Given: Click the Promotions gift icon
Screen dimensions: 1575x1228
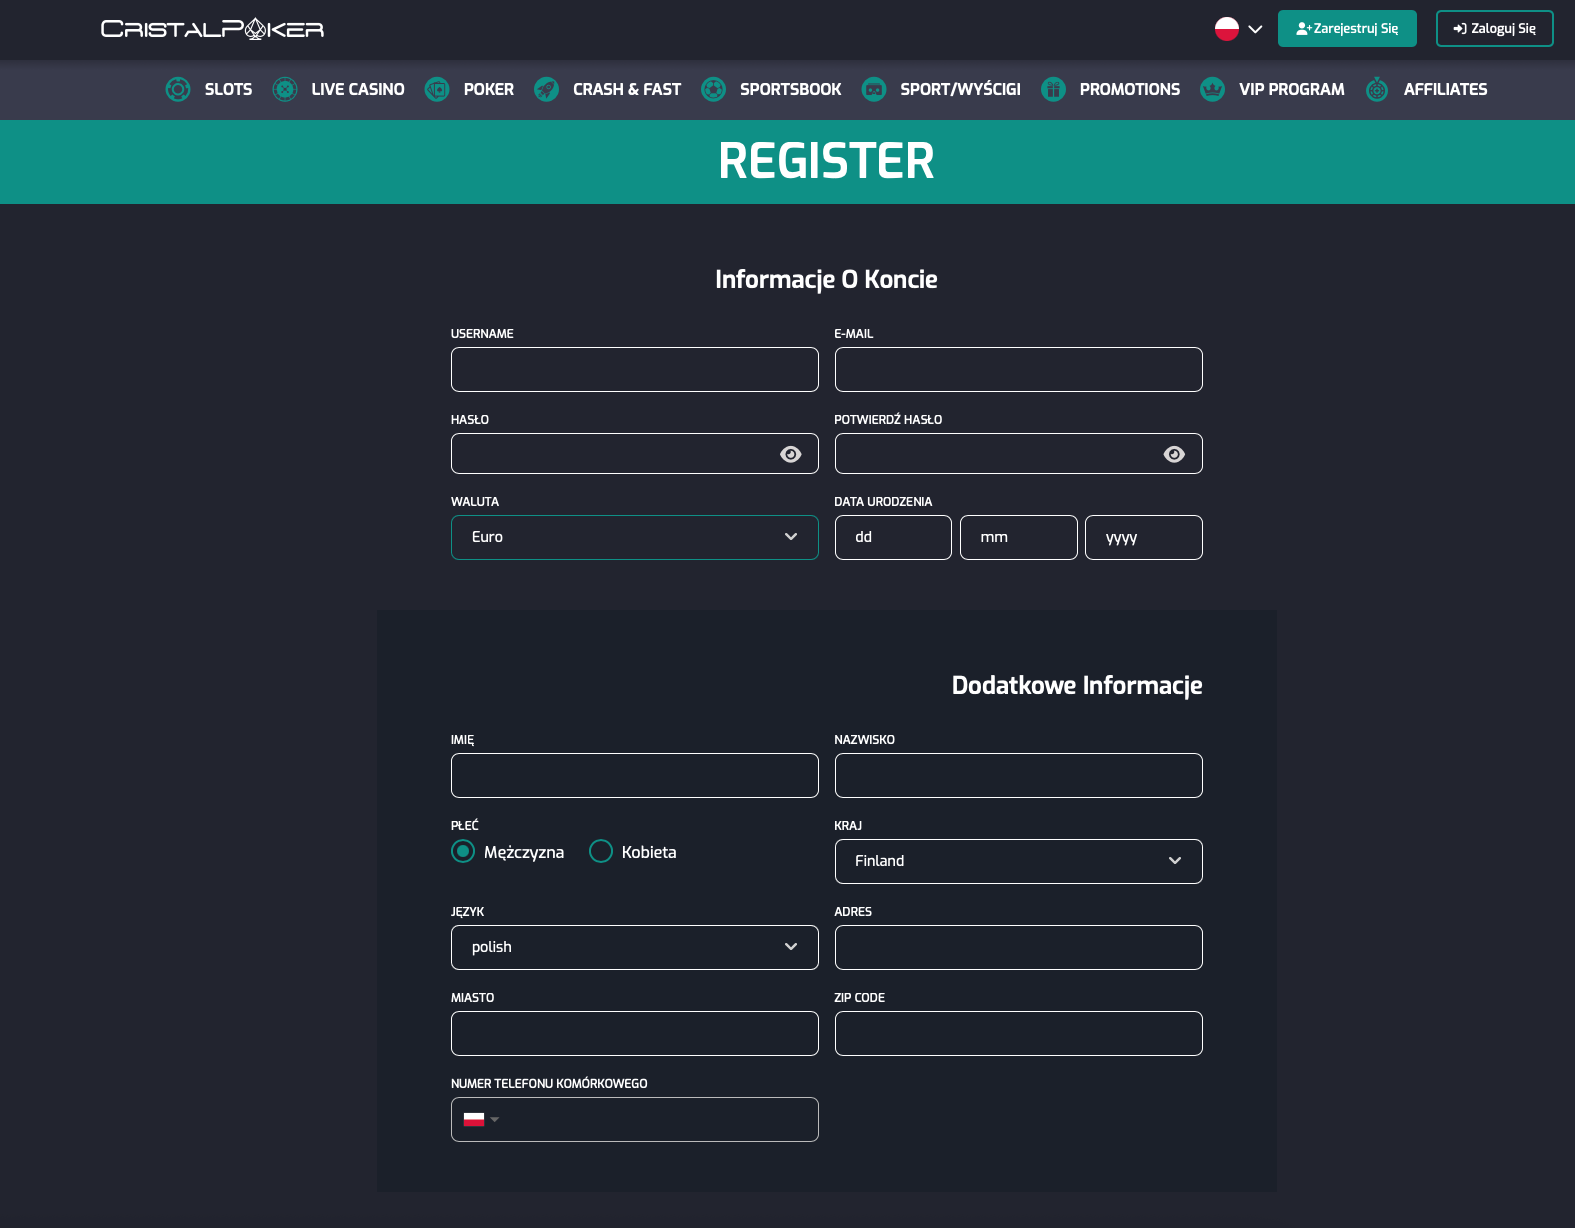Looking at the screenshot, I should [x=1053, y=89].
